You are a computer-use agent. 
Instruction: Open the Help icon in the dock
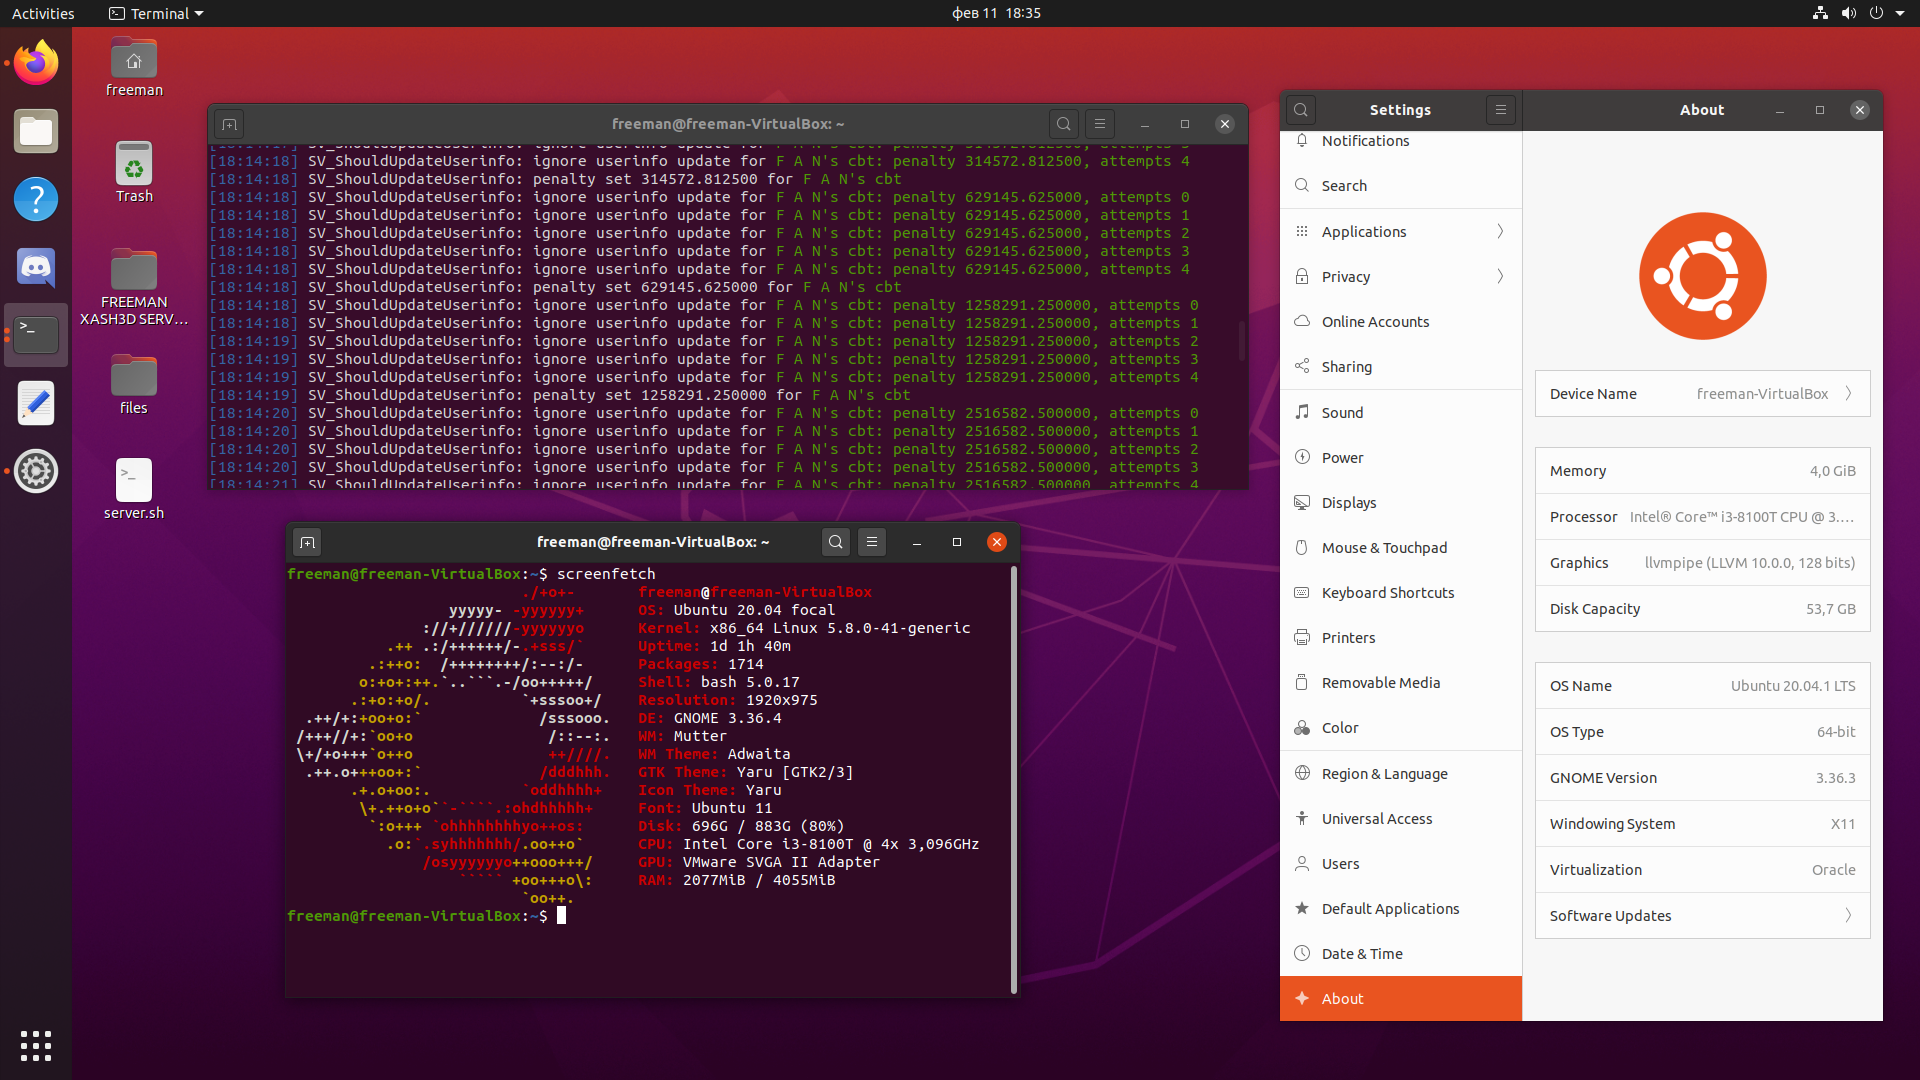click(x=36, y=199)
